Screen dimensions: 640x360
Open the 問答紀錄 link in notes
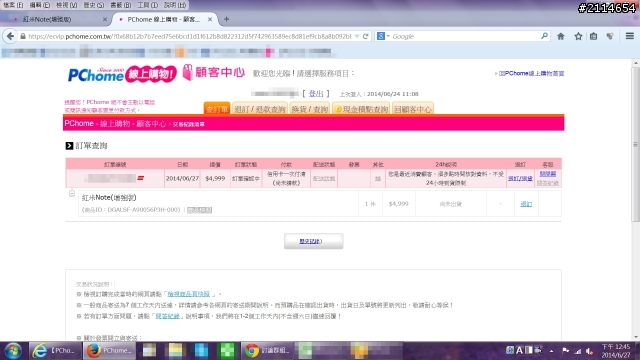(x=167, y=316)
